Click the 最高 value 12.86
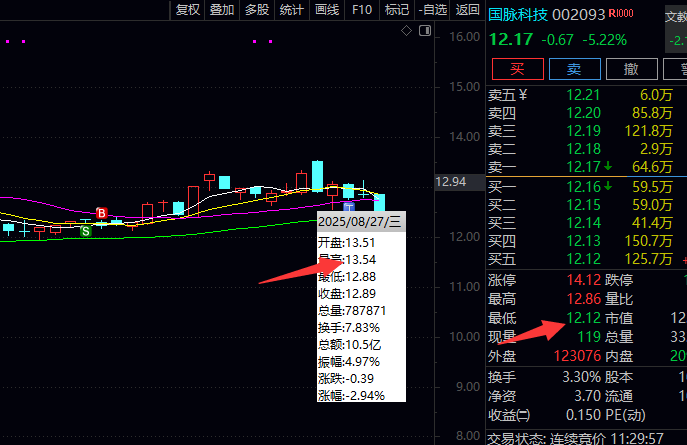The height and width of the screenshot is (445, 687). pos(584,299)
